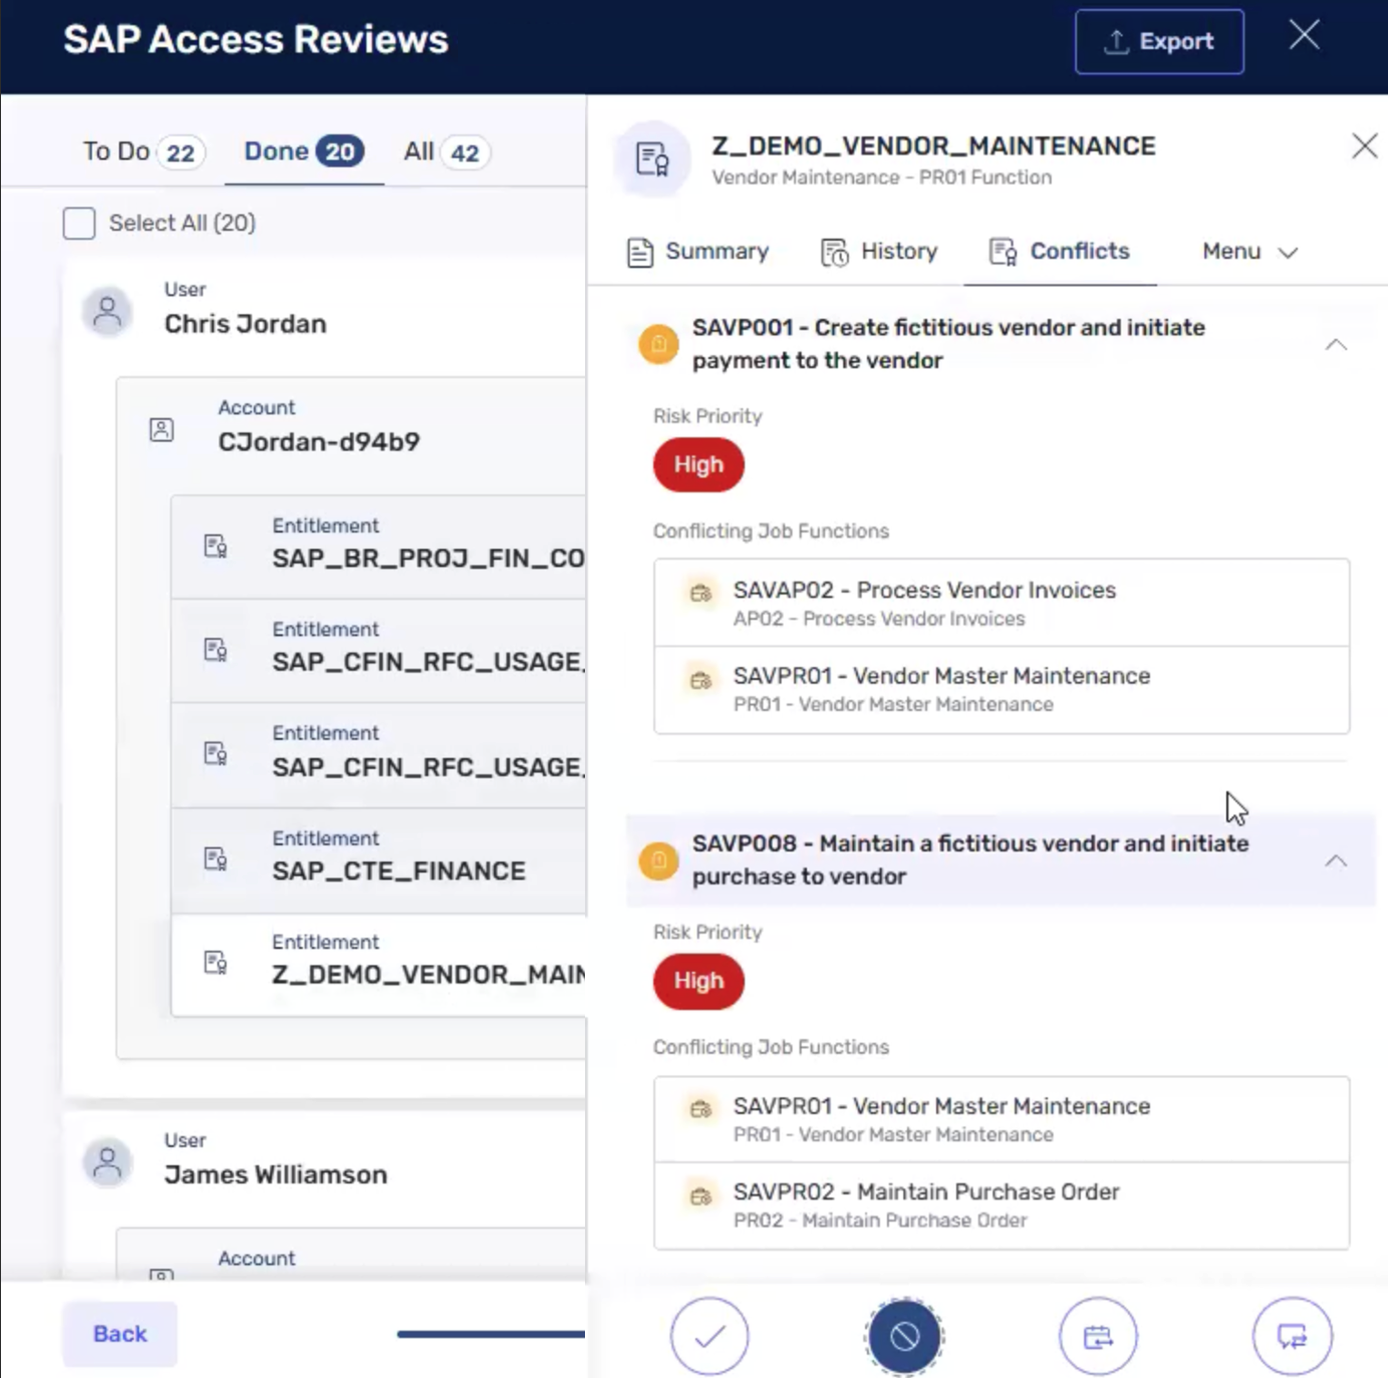Viewport: 1388px width, 1378px height.
Task: Click the CJordan-d94b9 account name
Action: tap(319, 442)
